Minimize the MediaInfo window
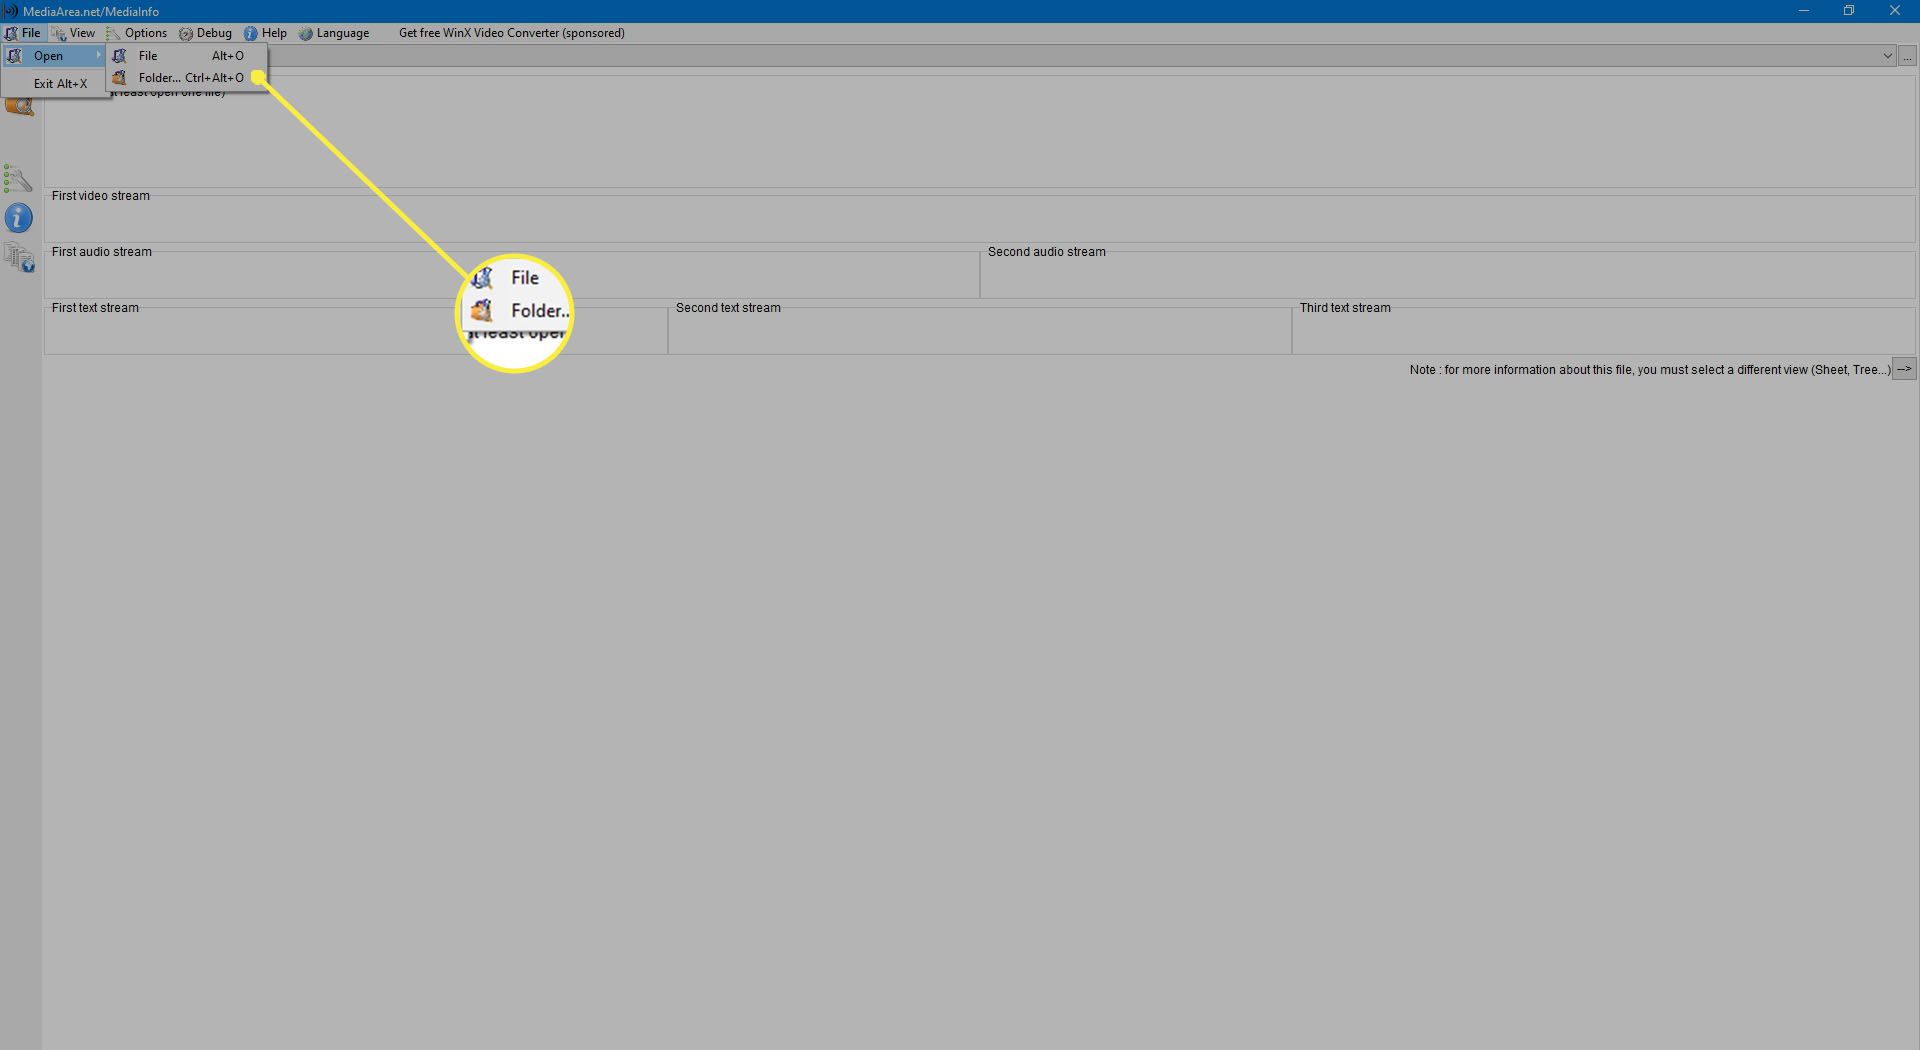This screenshot has width=1920, height=1050. [1804, 11]
